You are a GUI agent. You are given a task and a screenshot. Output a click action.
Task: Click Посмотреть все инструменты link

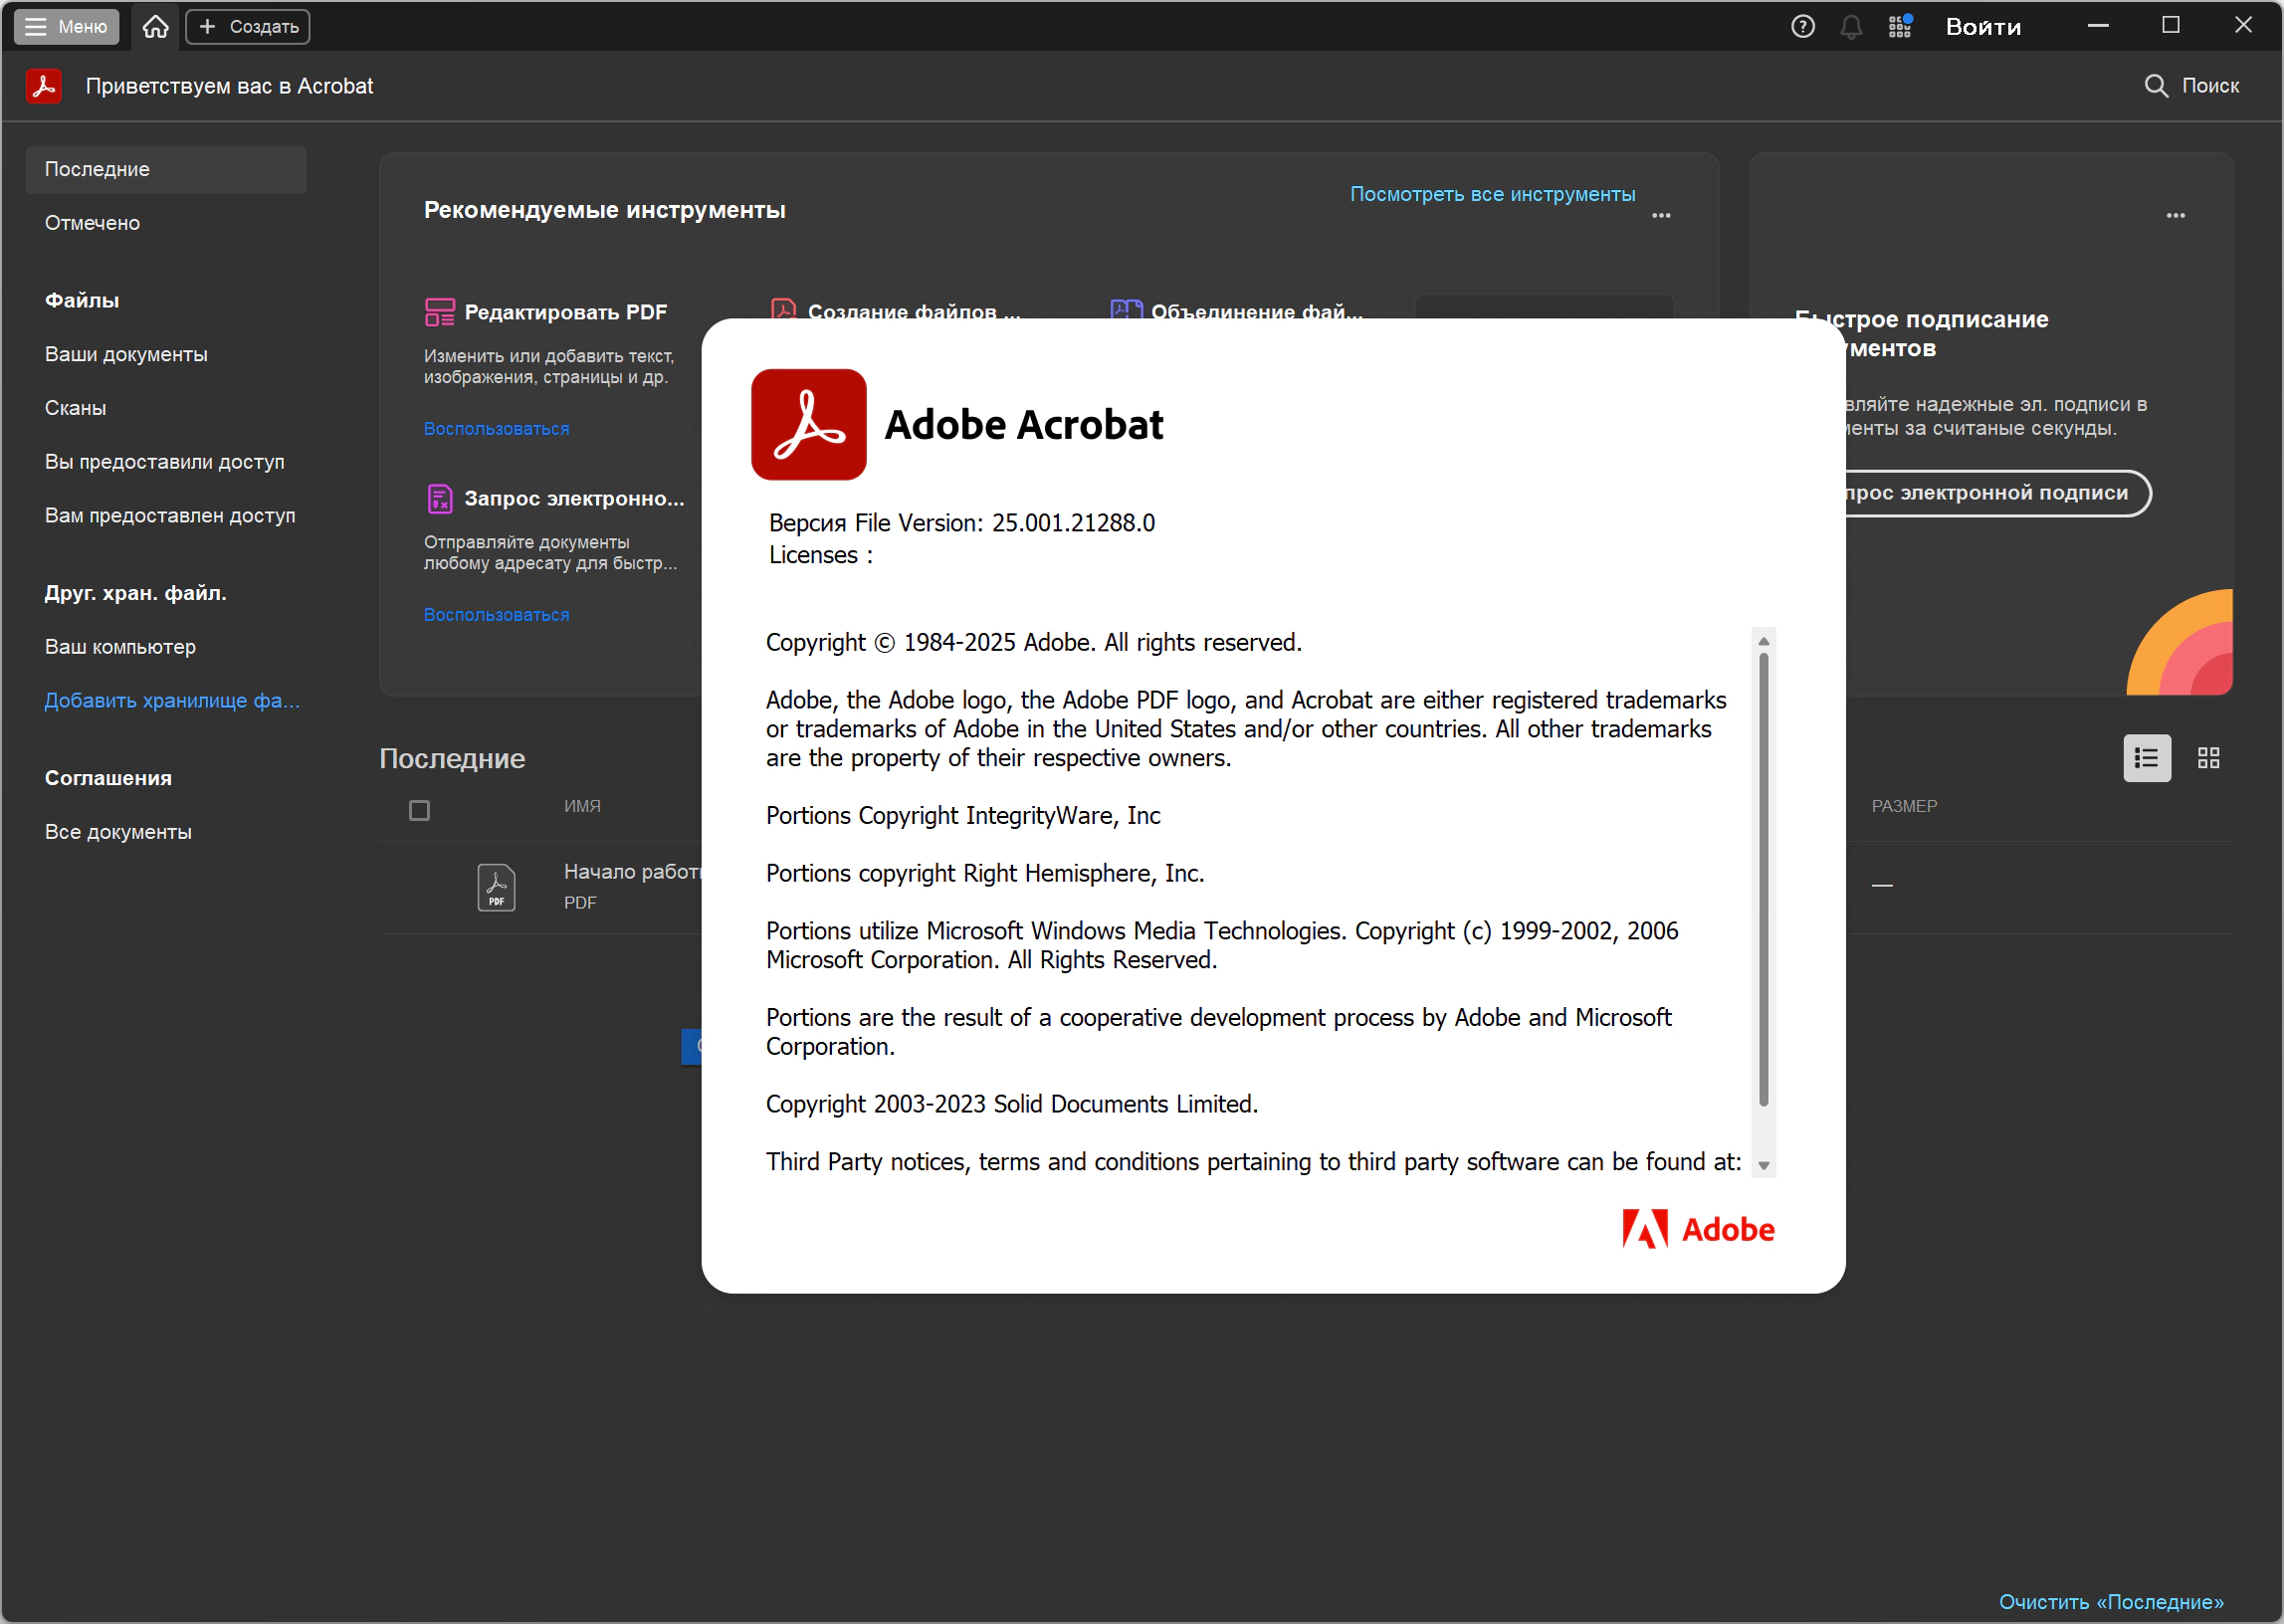point(1492,194)
